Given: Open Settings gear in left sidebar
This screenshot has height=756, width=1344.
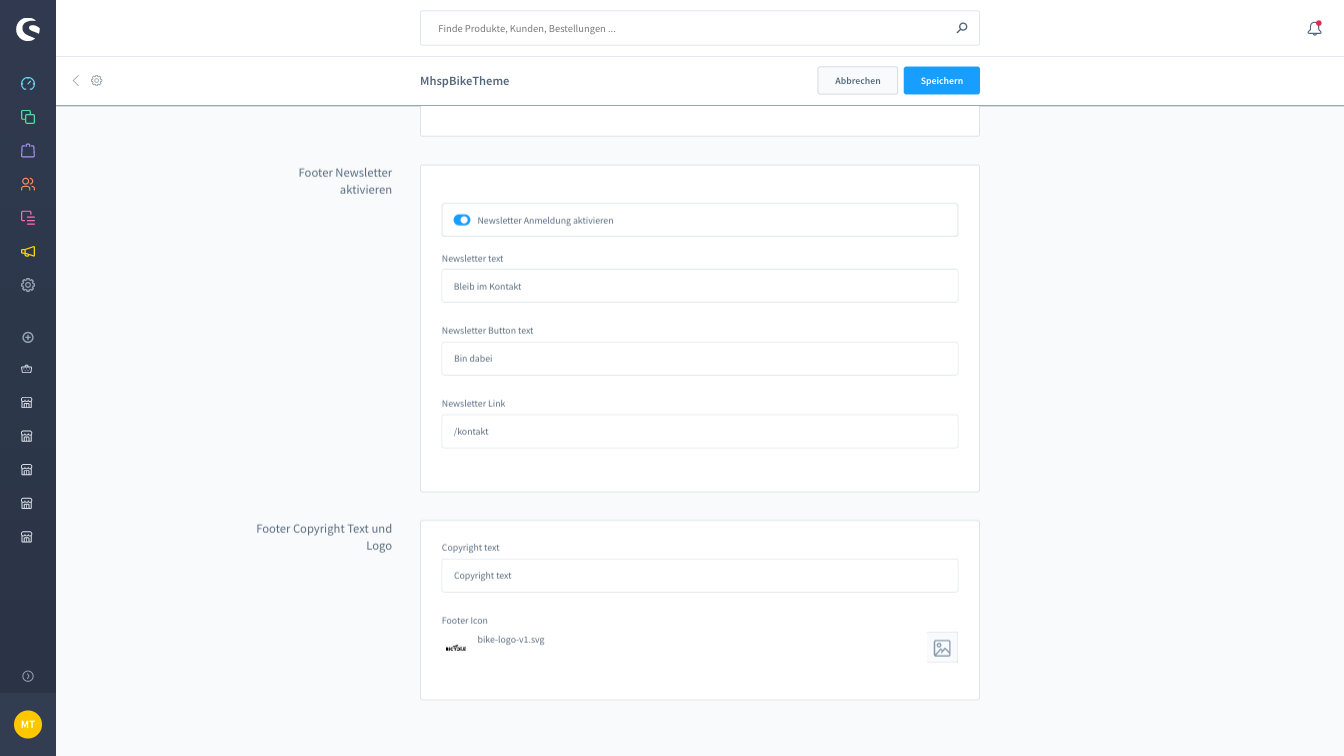Looking at the screenshot, I should pyautogui.click(x=28, y=285).
